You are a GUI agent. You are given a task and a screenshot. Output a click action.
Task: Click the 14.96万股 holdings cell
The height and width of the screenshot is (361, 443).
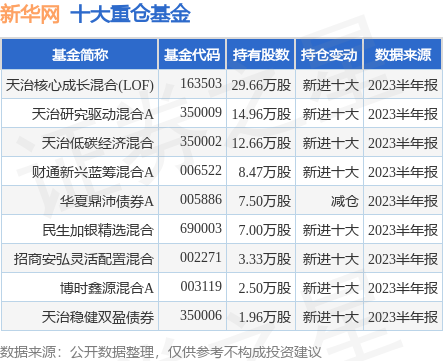pos(261,114)
